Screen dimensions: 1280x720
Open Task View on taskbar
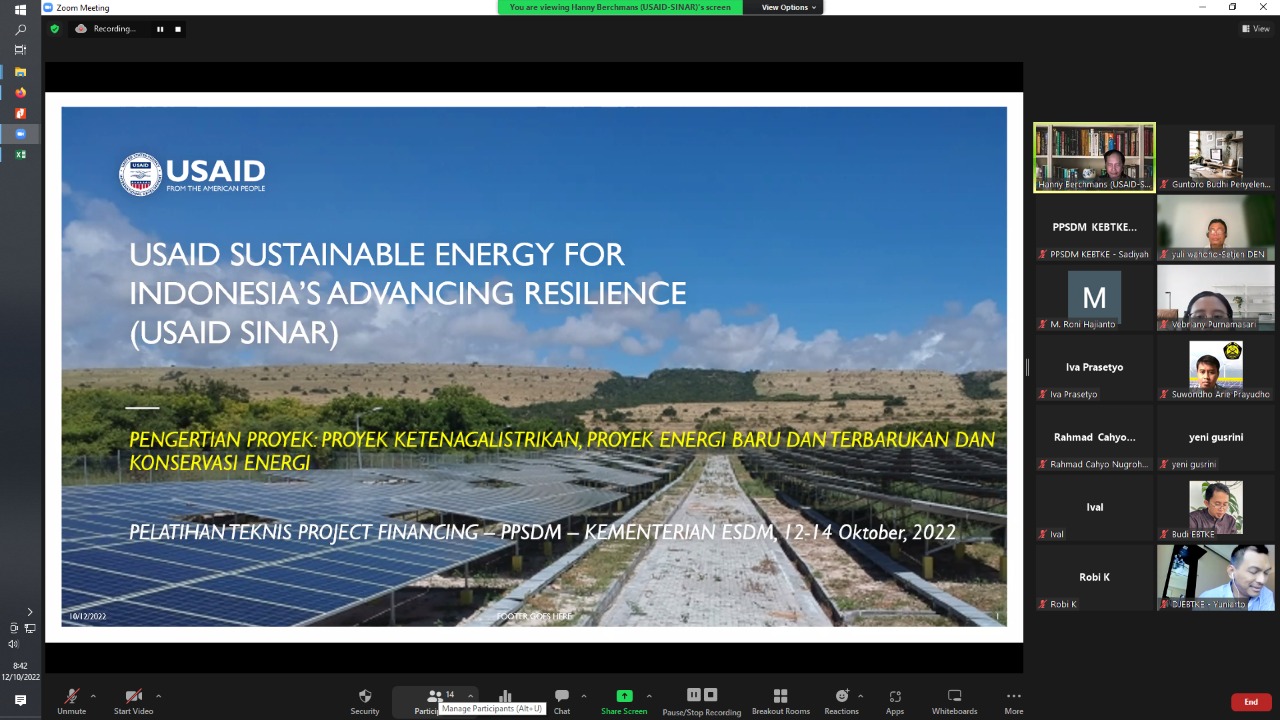[x=20, y=50]
